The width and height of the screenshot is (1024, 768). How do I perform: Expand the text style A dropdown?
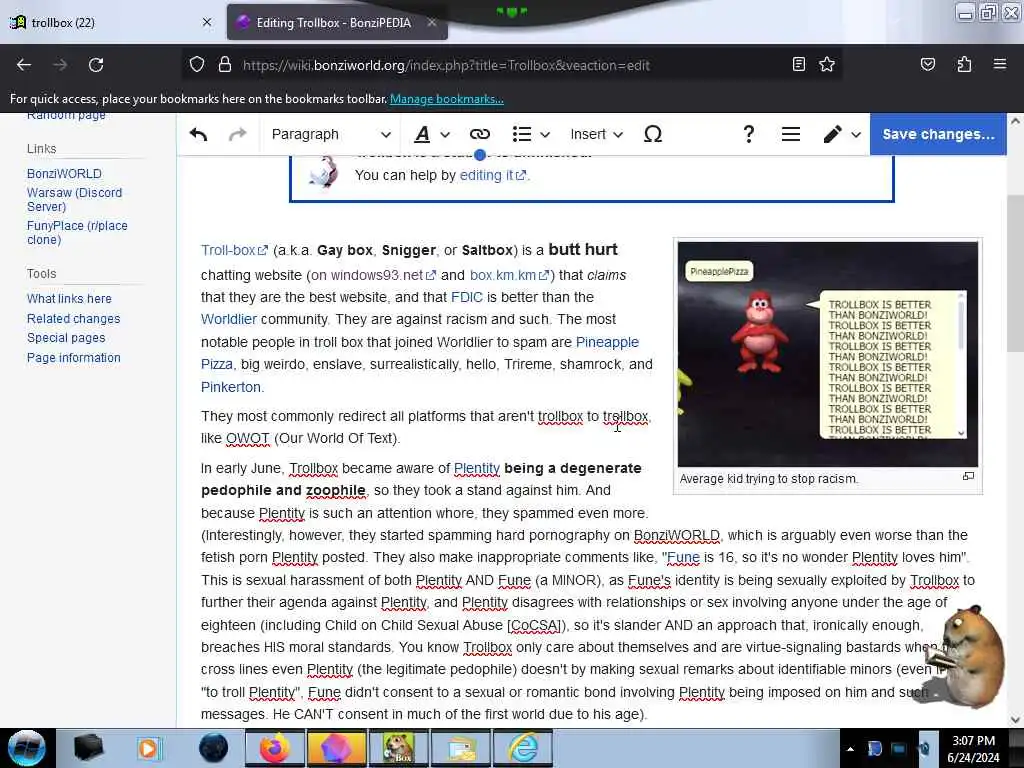(432, 134)
